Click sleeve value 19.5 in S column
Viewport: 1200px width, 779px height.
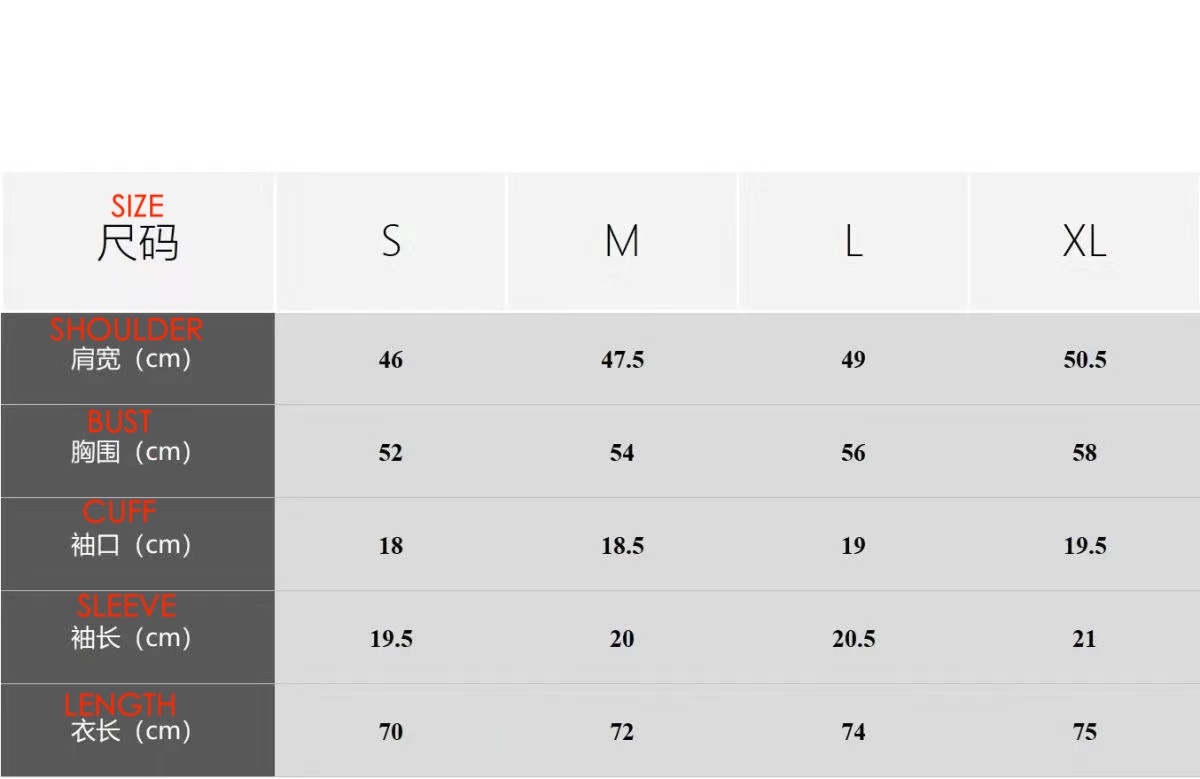click(x=391, y=639)
